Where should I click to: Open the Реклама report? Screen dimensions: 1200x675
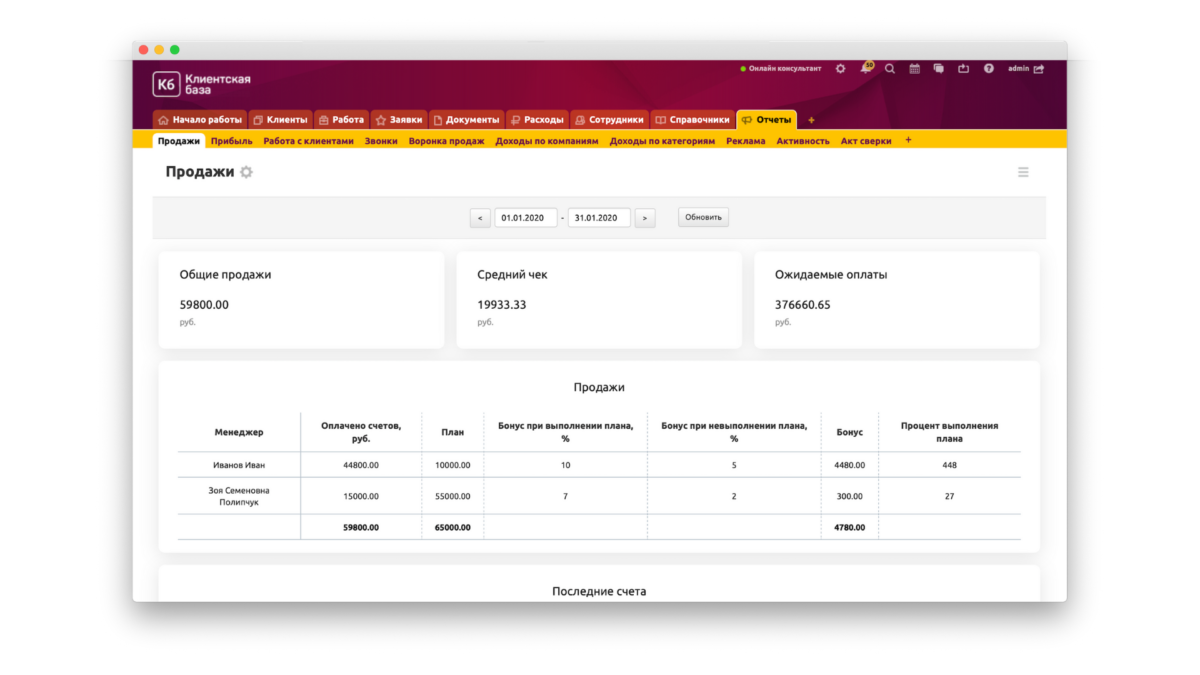click(746, 141)
